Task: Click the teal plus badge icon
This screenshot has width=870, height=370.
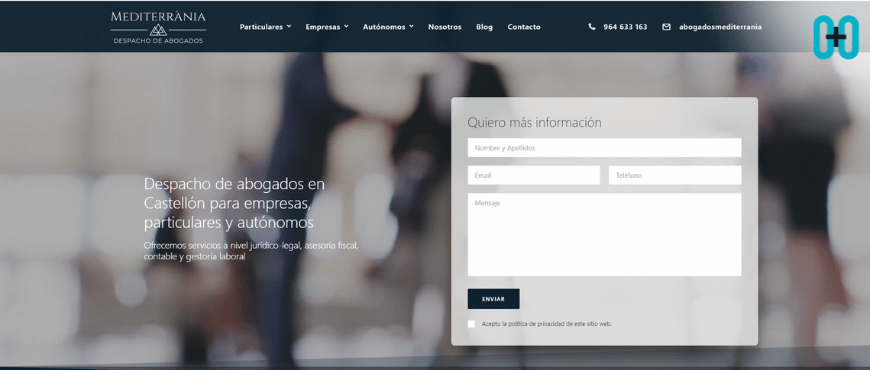Action: (836, 37)
